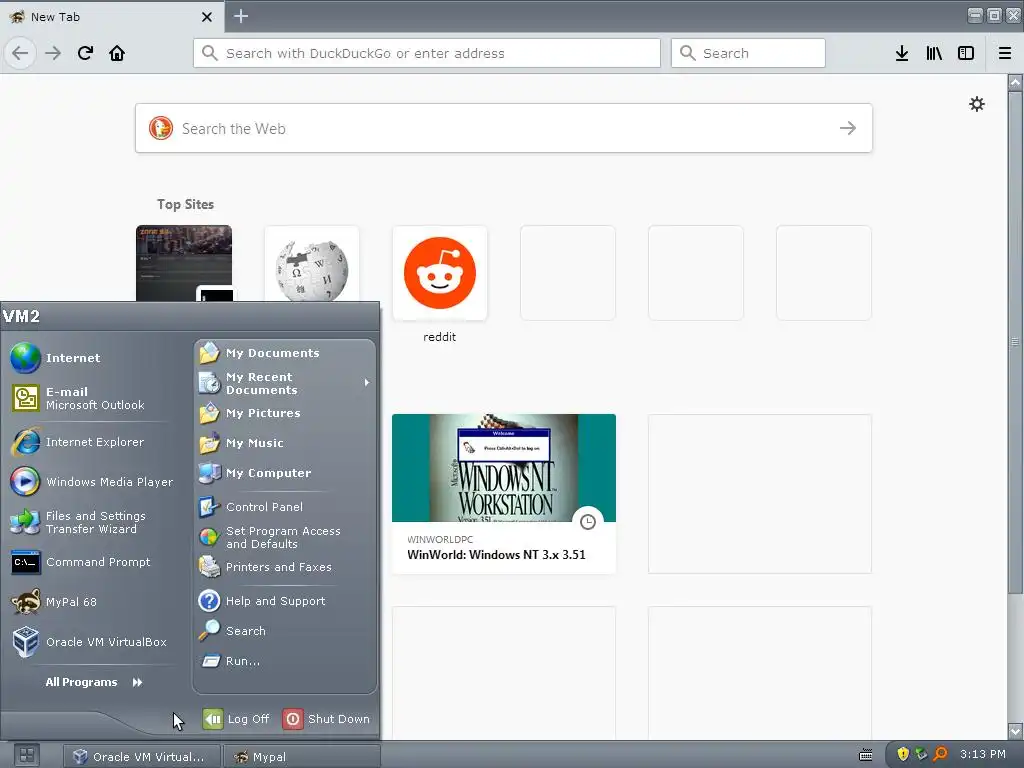
Task: Open the dark first top site thumbnail
Action: click(x=184, y=264)
